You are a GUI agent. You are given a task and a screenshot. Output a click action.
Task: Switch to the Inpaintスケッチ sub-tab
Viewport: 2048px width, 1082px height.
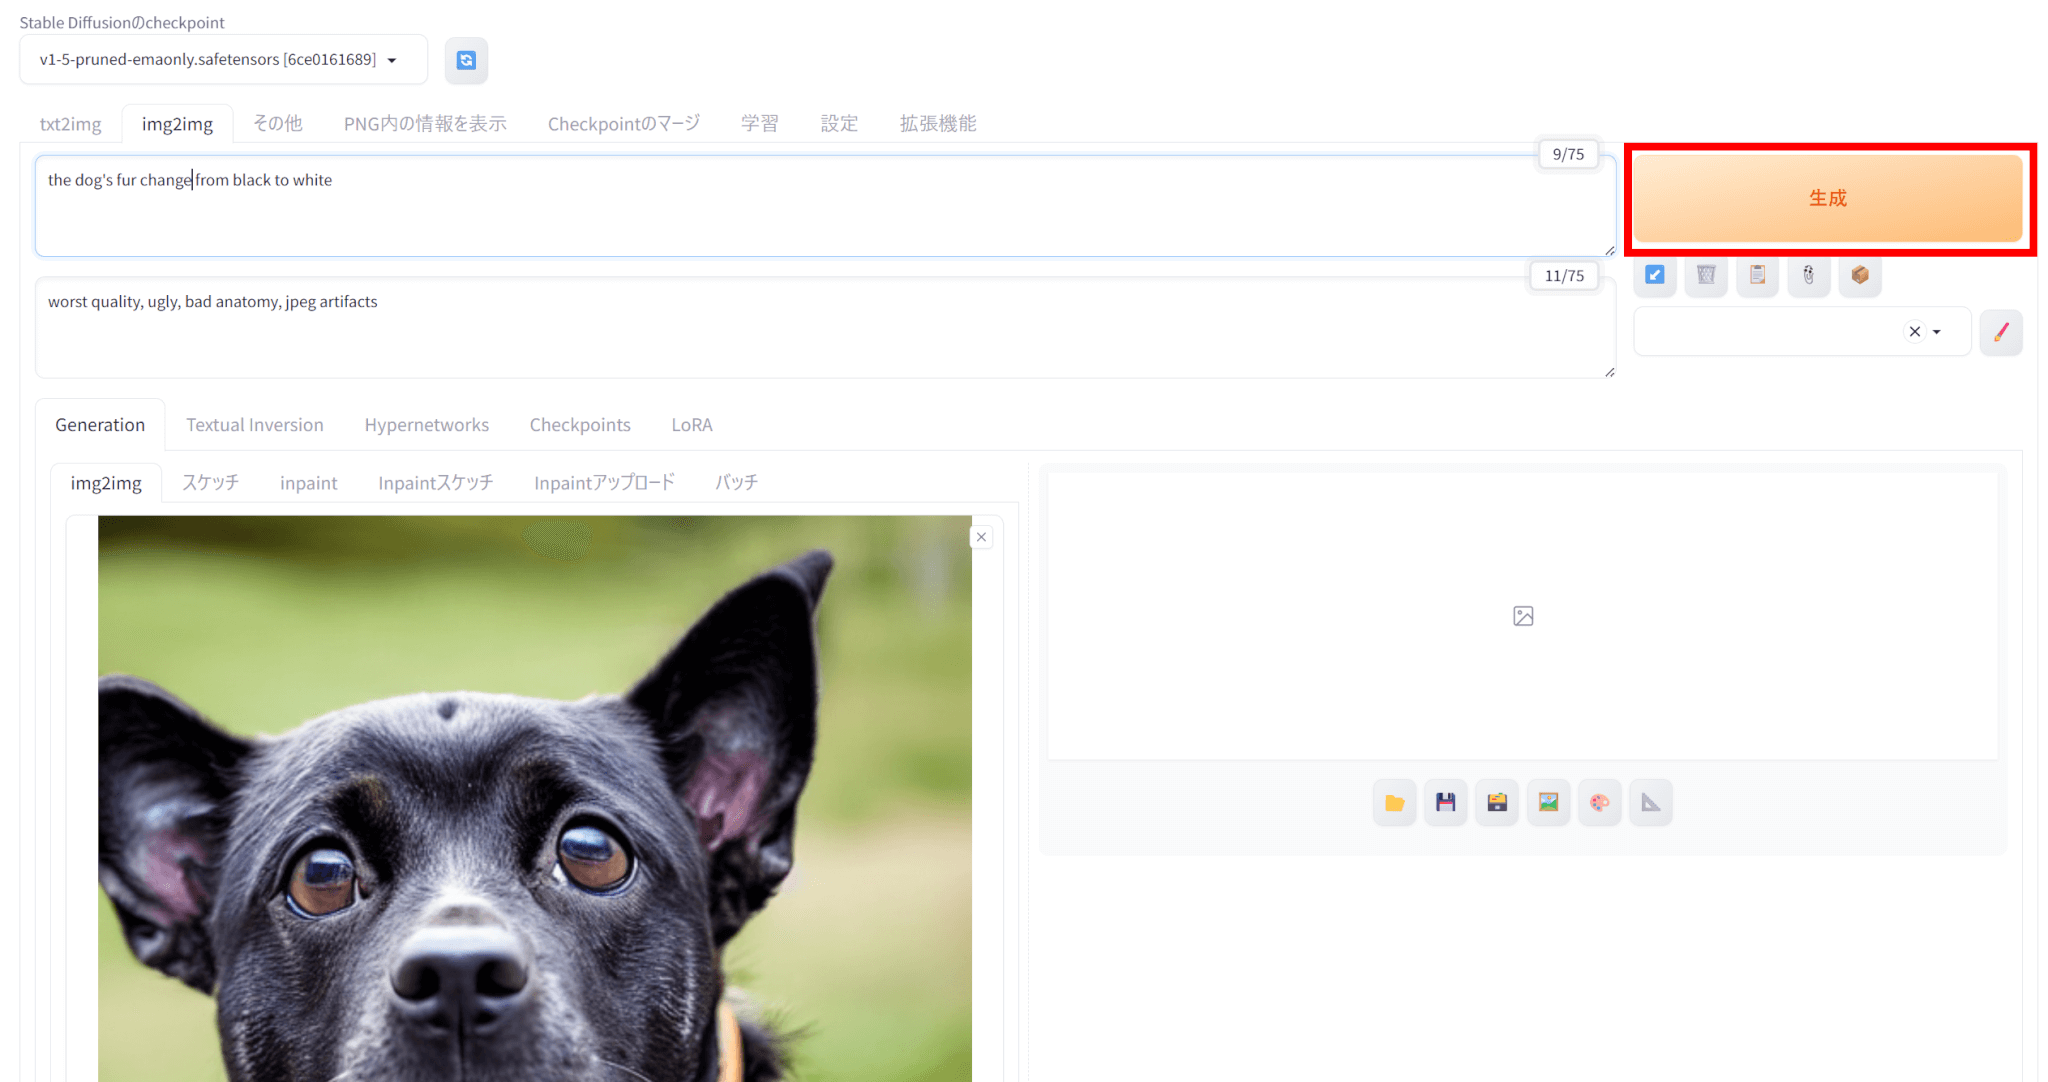point(435,483)
